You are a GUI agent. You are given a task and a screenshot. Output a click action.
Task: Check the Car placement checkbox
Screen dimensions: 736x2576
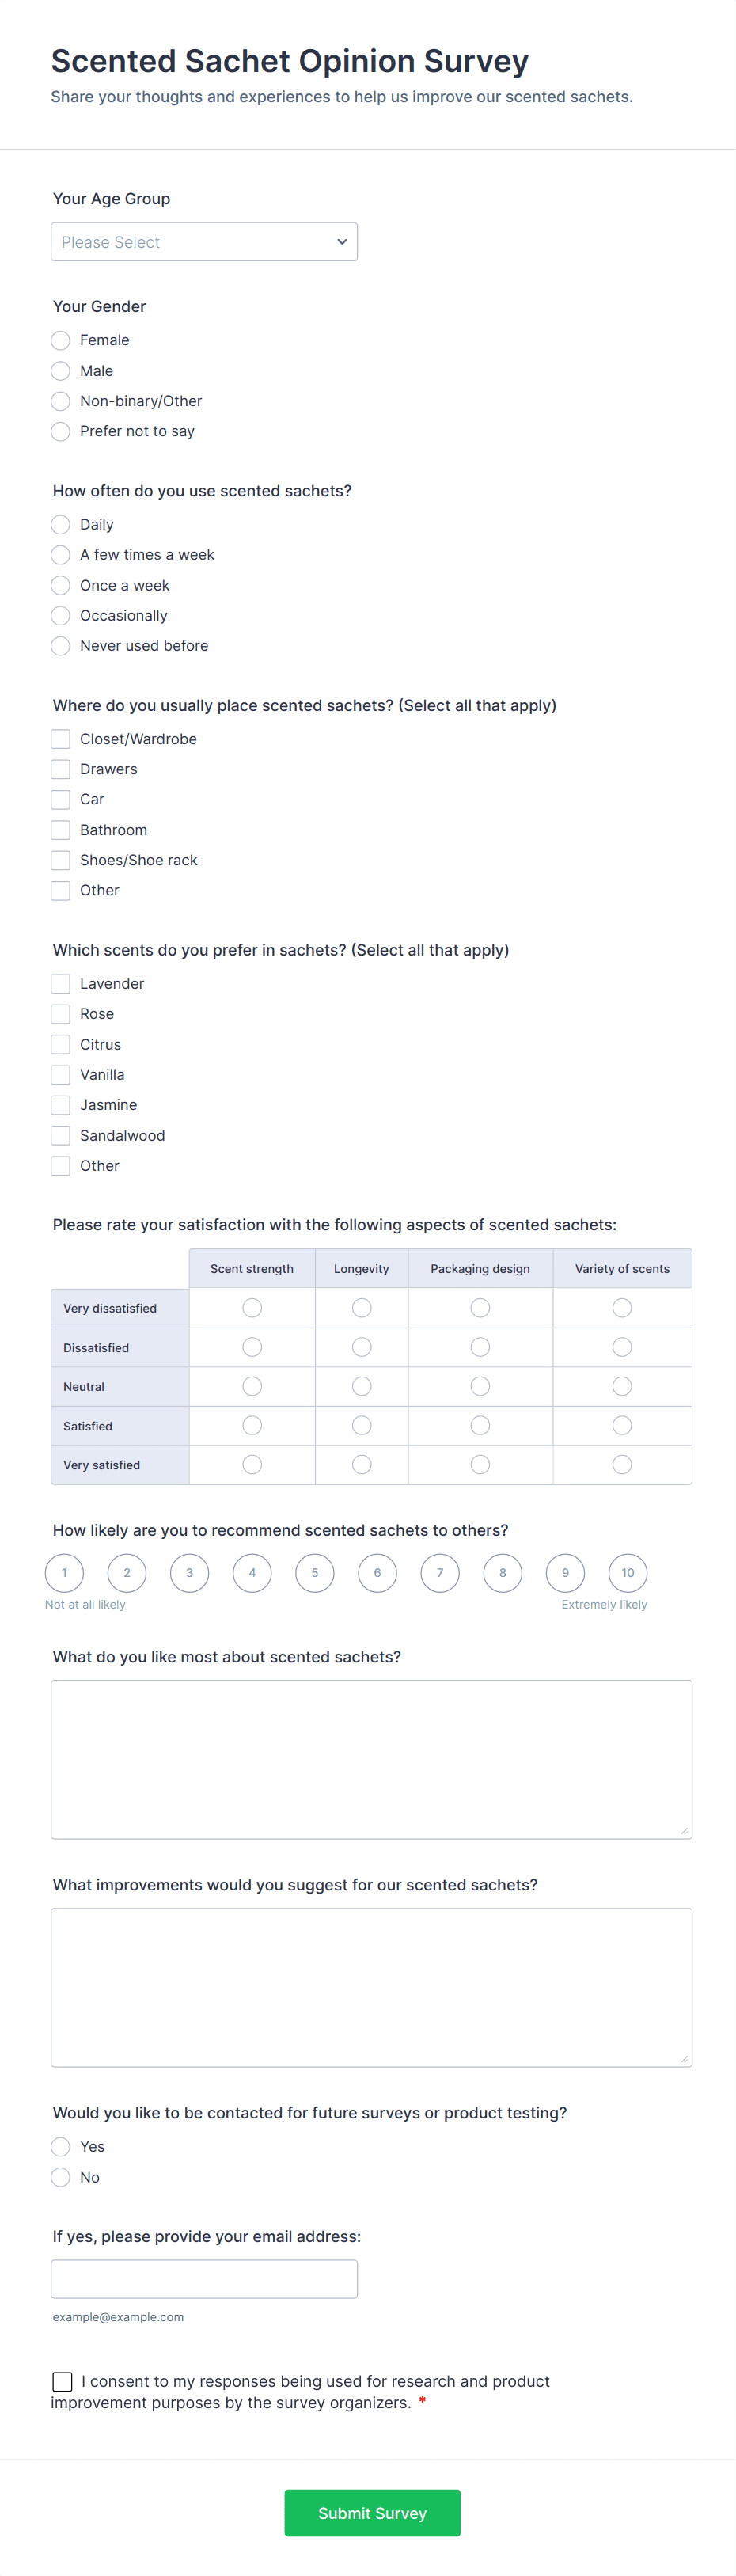point(60,799)
